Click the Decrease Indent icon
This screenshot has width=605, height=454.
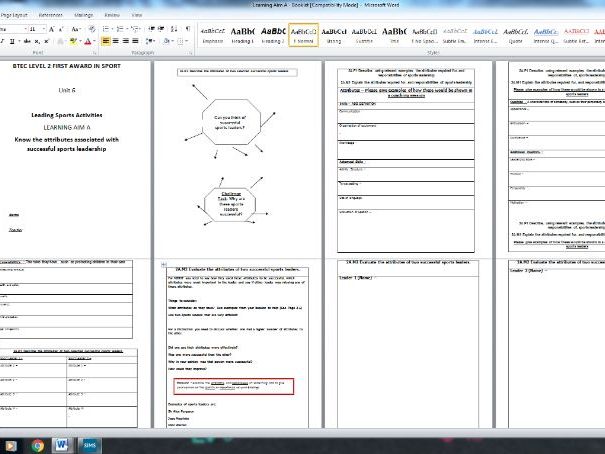click(152, 29)
